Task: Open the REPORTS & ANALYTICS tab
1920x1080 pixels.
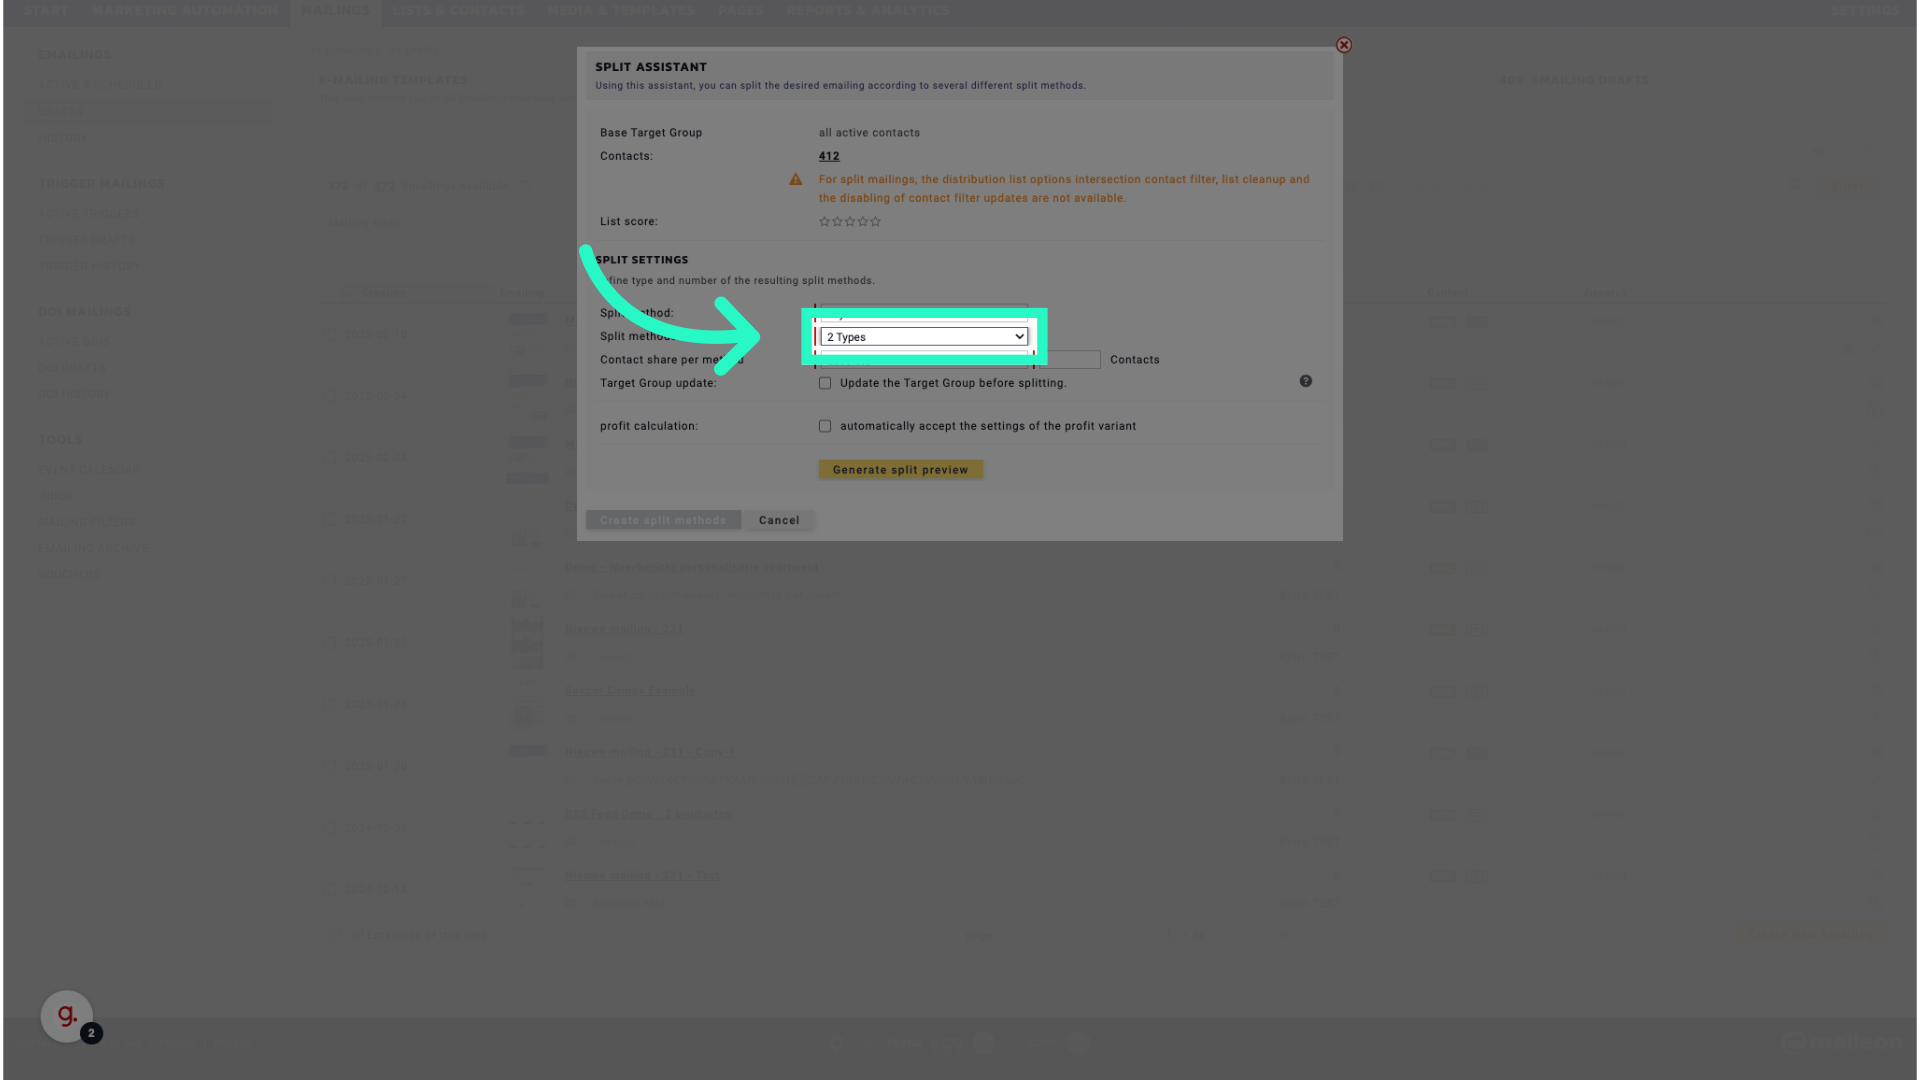Action: tap(868, 10)
